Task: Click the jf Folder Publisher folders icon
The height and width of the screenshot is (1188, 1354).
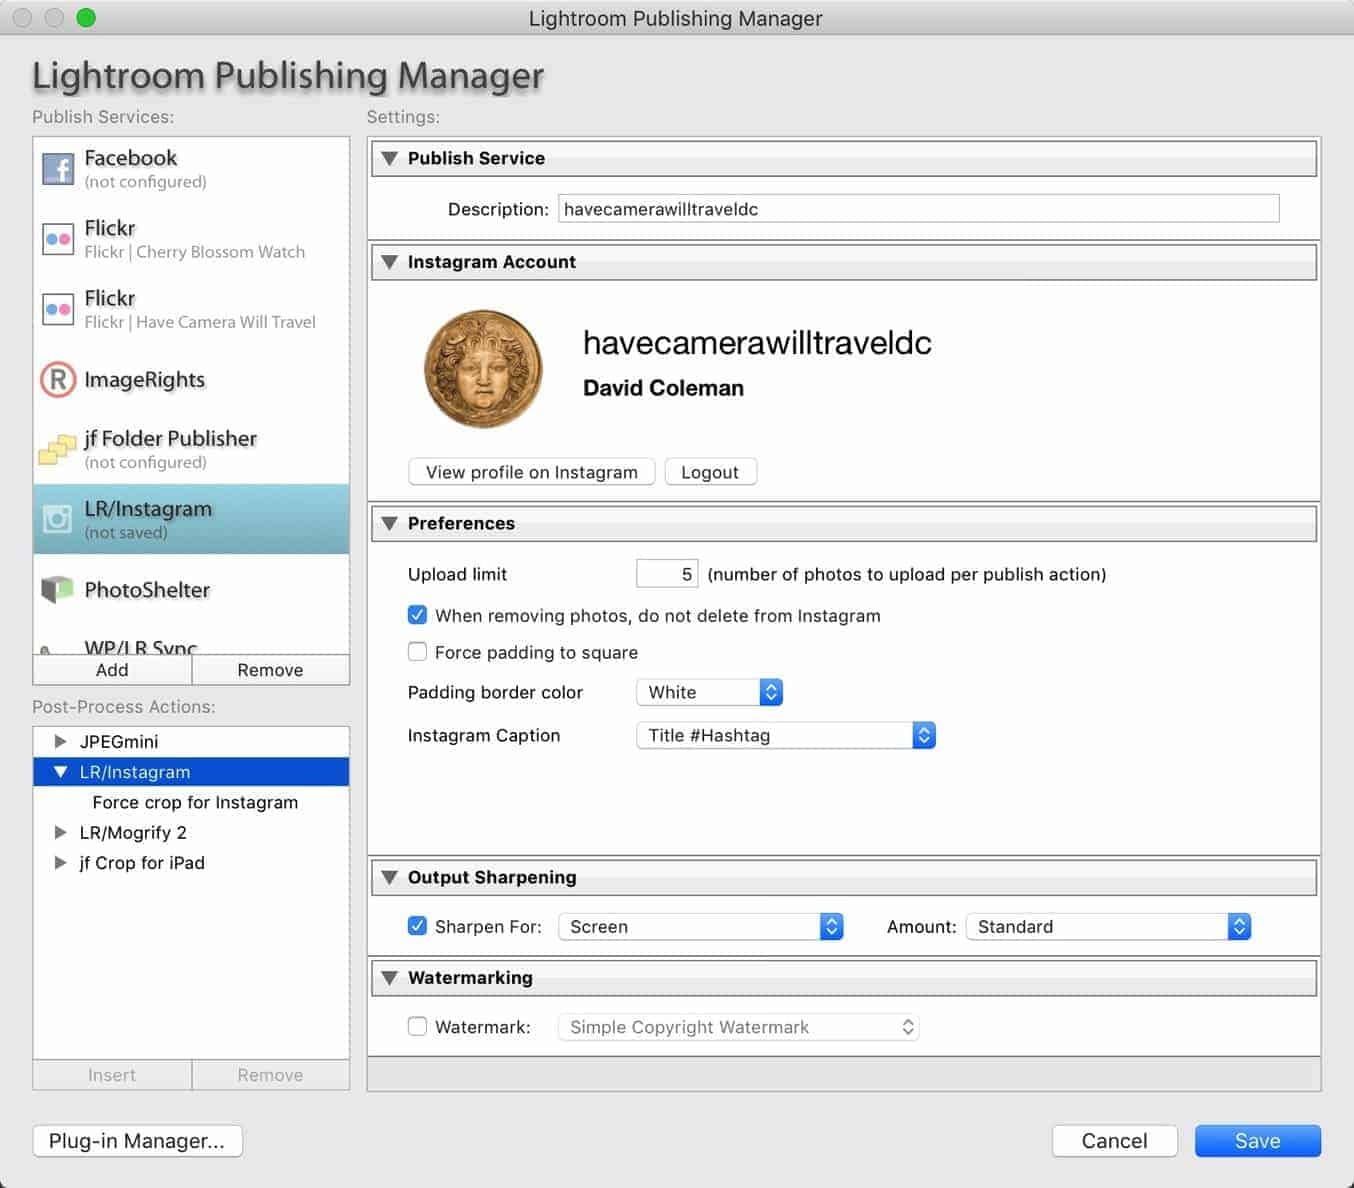Action: click(x=57, y=450)
